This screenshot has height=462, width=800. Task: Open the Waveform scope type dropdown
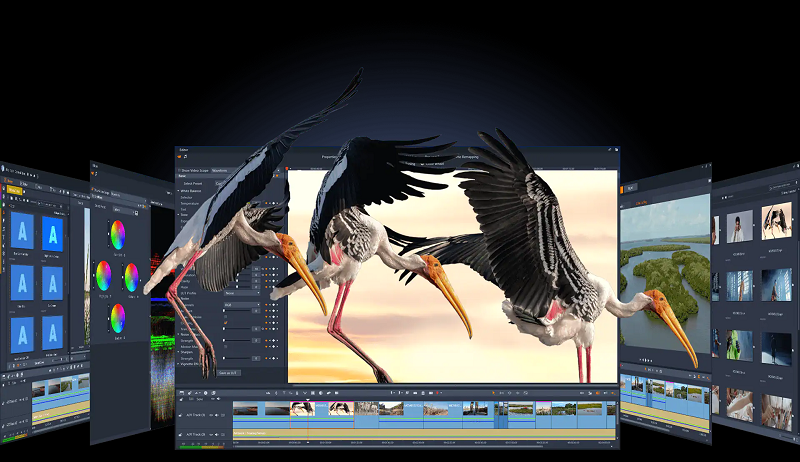pos(222,170)
